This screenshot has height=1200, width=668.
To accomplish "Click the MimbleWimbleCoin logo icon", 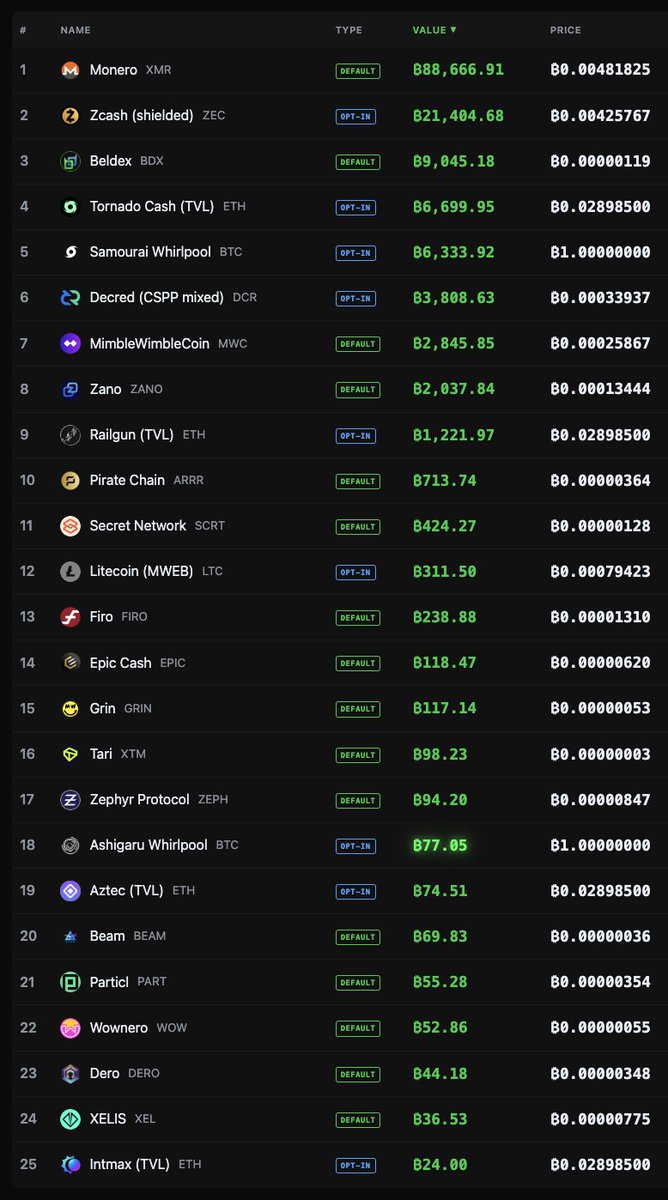I will pos(70,344).
